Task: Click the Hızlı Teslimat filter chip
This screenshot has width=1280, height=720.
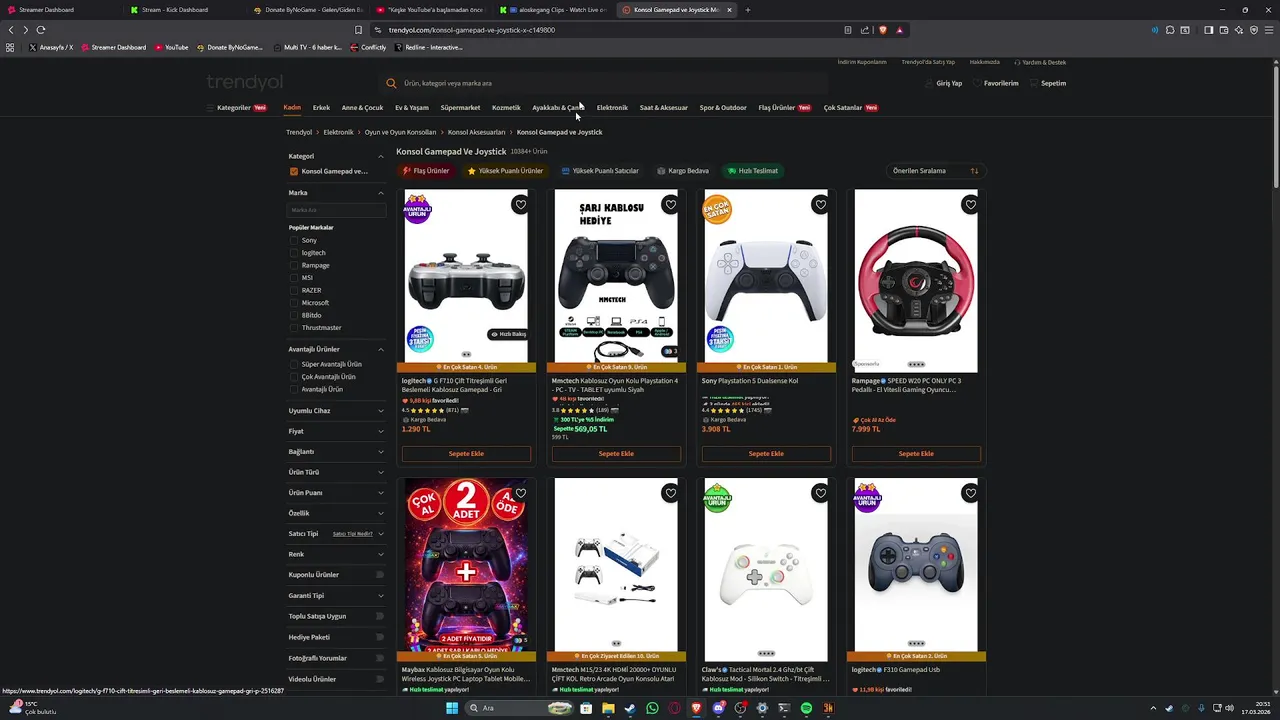Action: (x=753, y=171)
